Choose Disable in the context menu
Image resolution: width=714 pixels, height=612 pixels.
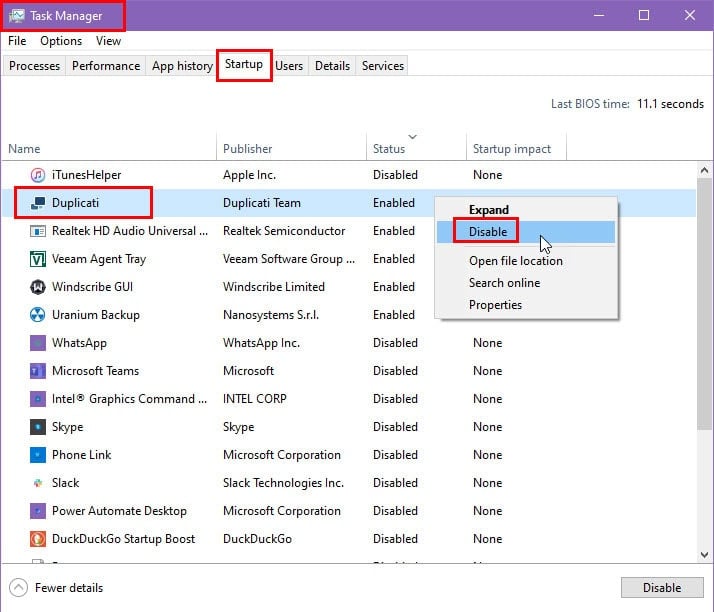[x=526, y=232]
